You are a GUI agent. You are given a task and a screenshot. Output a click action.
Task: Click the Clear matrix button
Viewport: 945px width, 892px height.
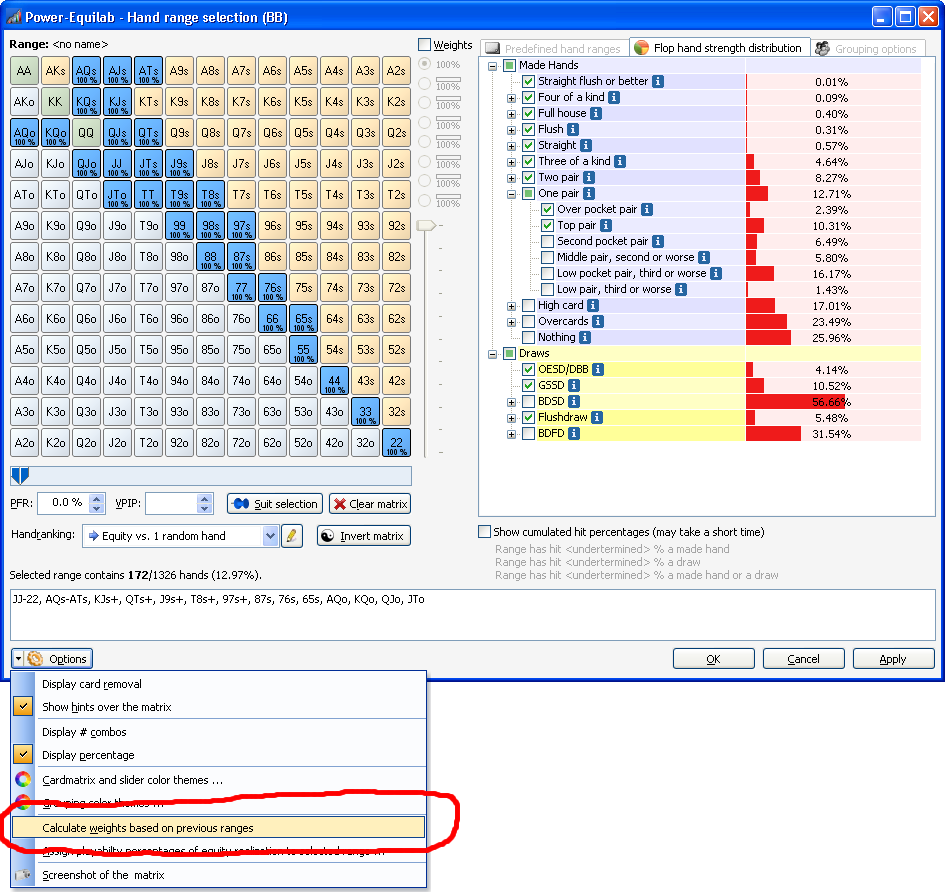coord(370,504)
